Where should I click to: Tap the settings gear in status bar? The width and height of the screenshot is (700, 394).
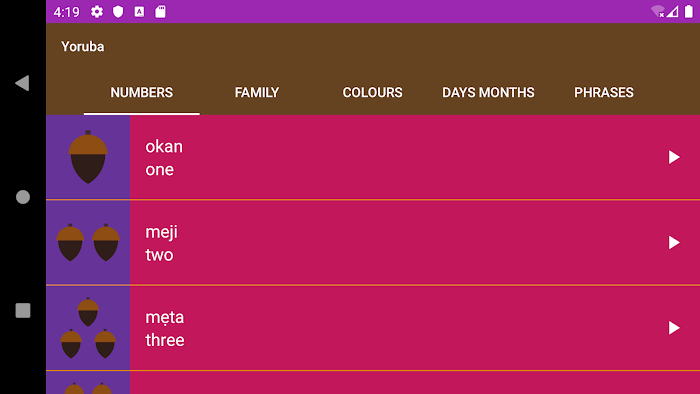click(x=97, y=12)
